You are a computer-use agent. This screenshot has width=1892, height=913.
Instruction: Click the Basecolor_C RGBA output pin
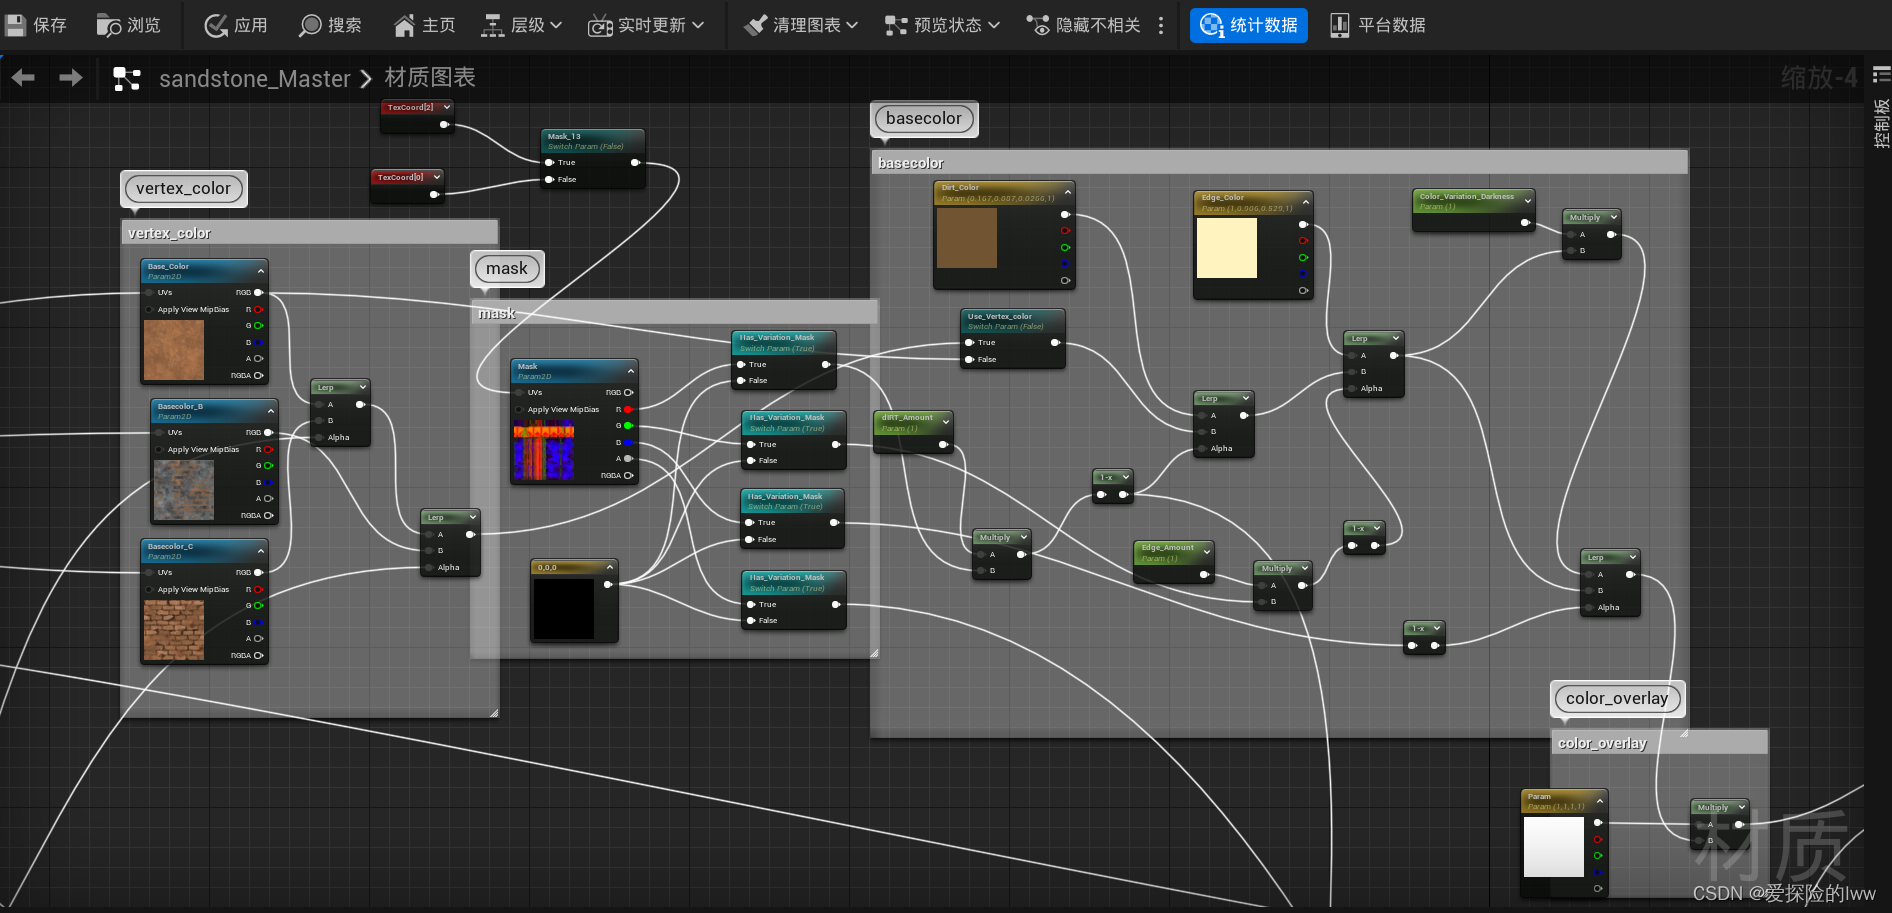(259, 656)
